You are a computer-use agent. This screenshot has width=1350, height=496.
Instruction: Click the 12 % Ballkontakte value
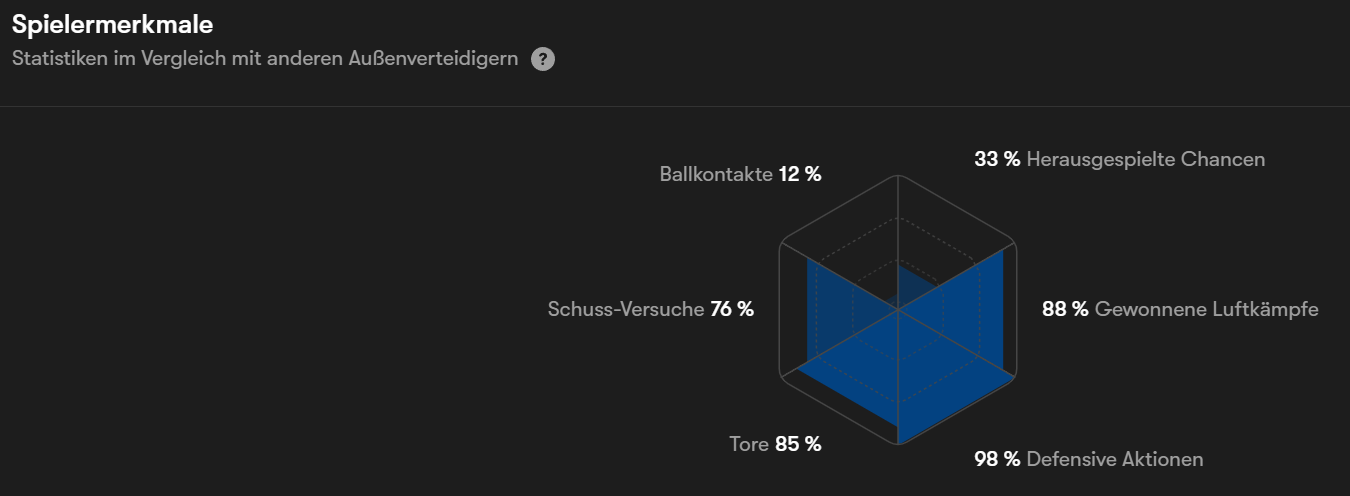click(800, 174)
